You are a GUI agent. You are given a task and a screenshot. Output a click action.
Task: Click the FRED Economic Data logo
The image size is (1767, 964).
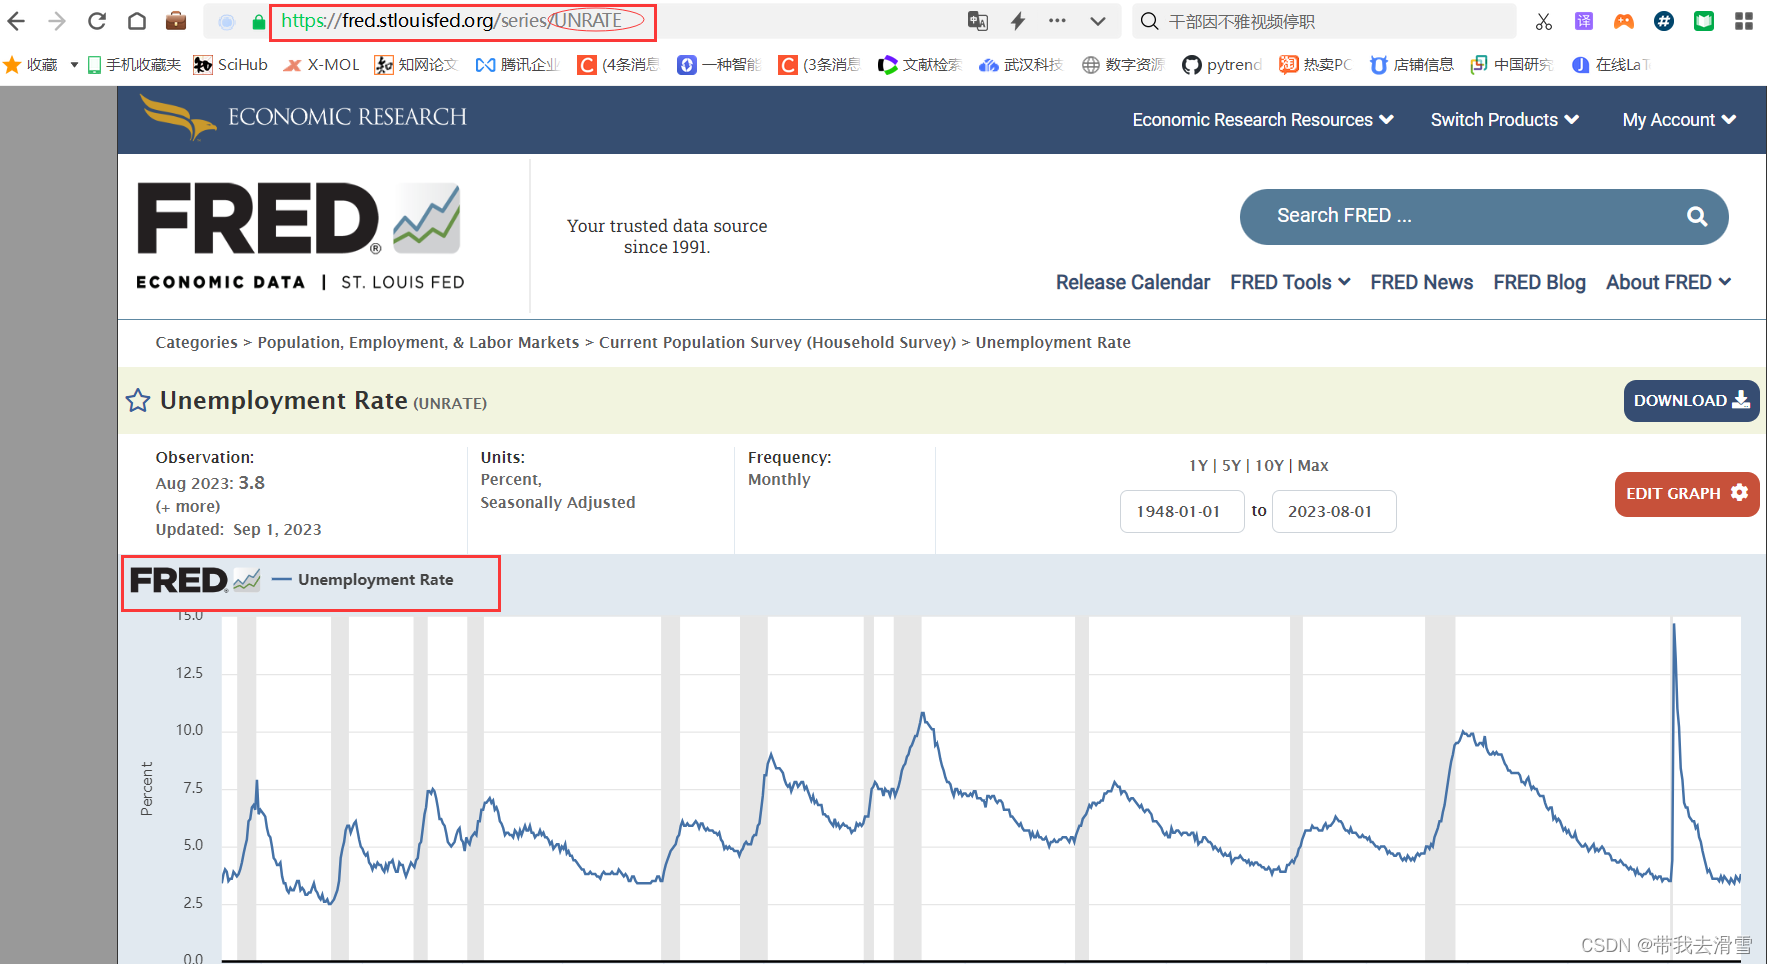coord(300,236)
